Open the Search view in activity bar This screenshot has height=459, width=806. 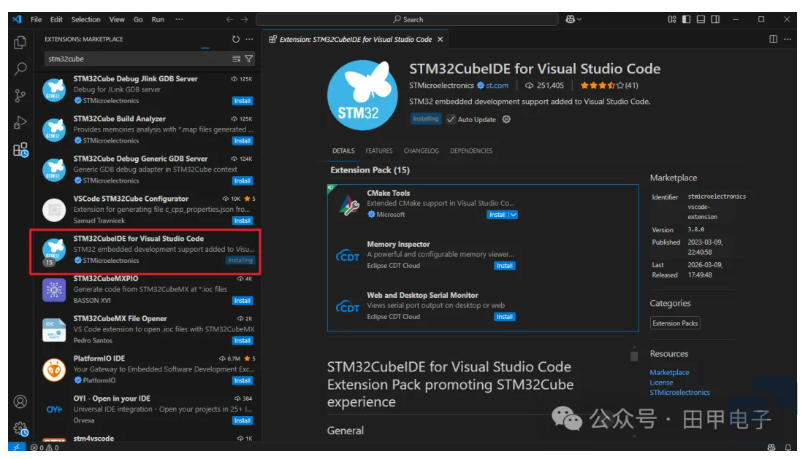pyautogui.click(x=20, y=68)
